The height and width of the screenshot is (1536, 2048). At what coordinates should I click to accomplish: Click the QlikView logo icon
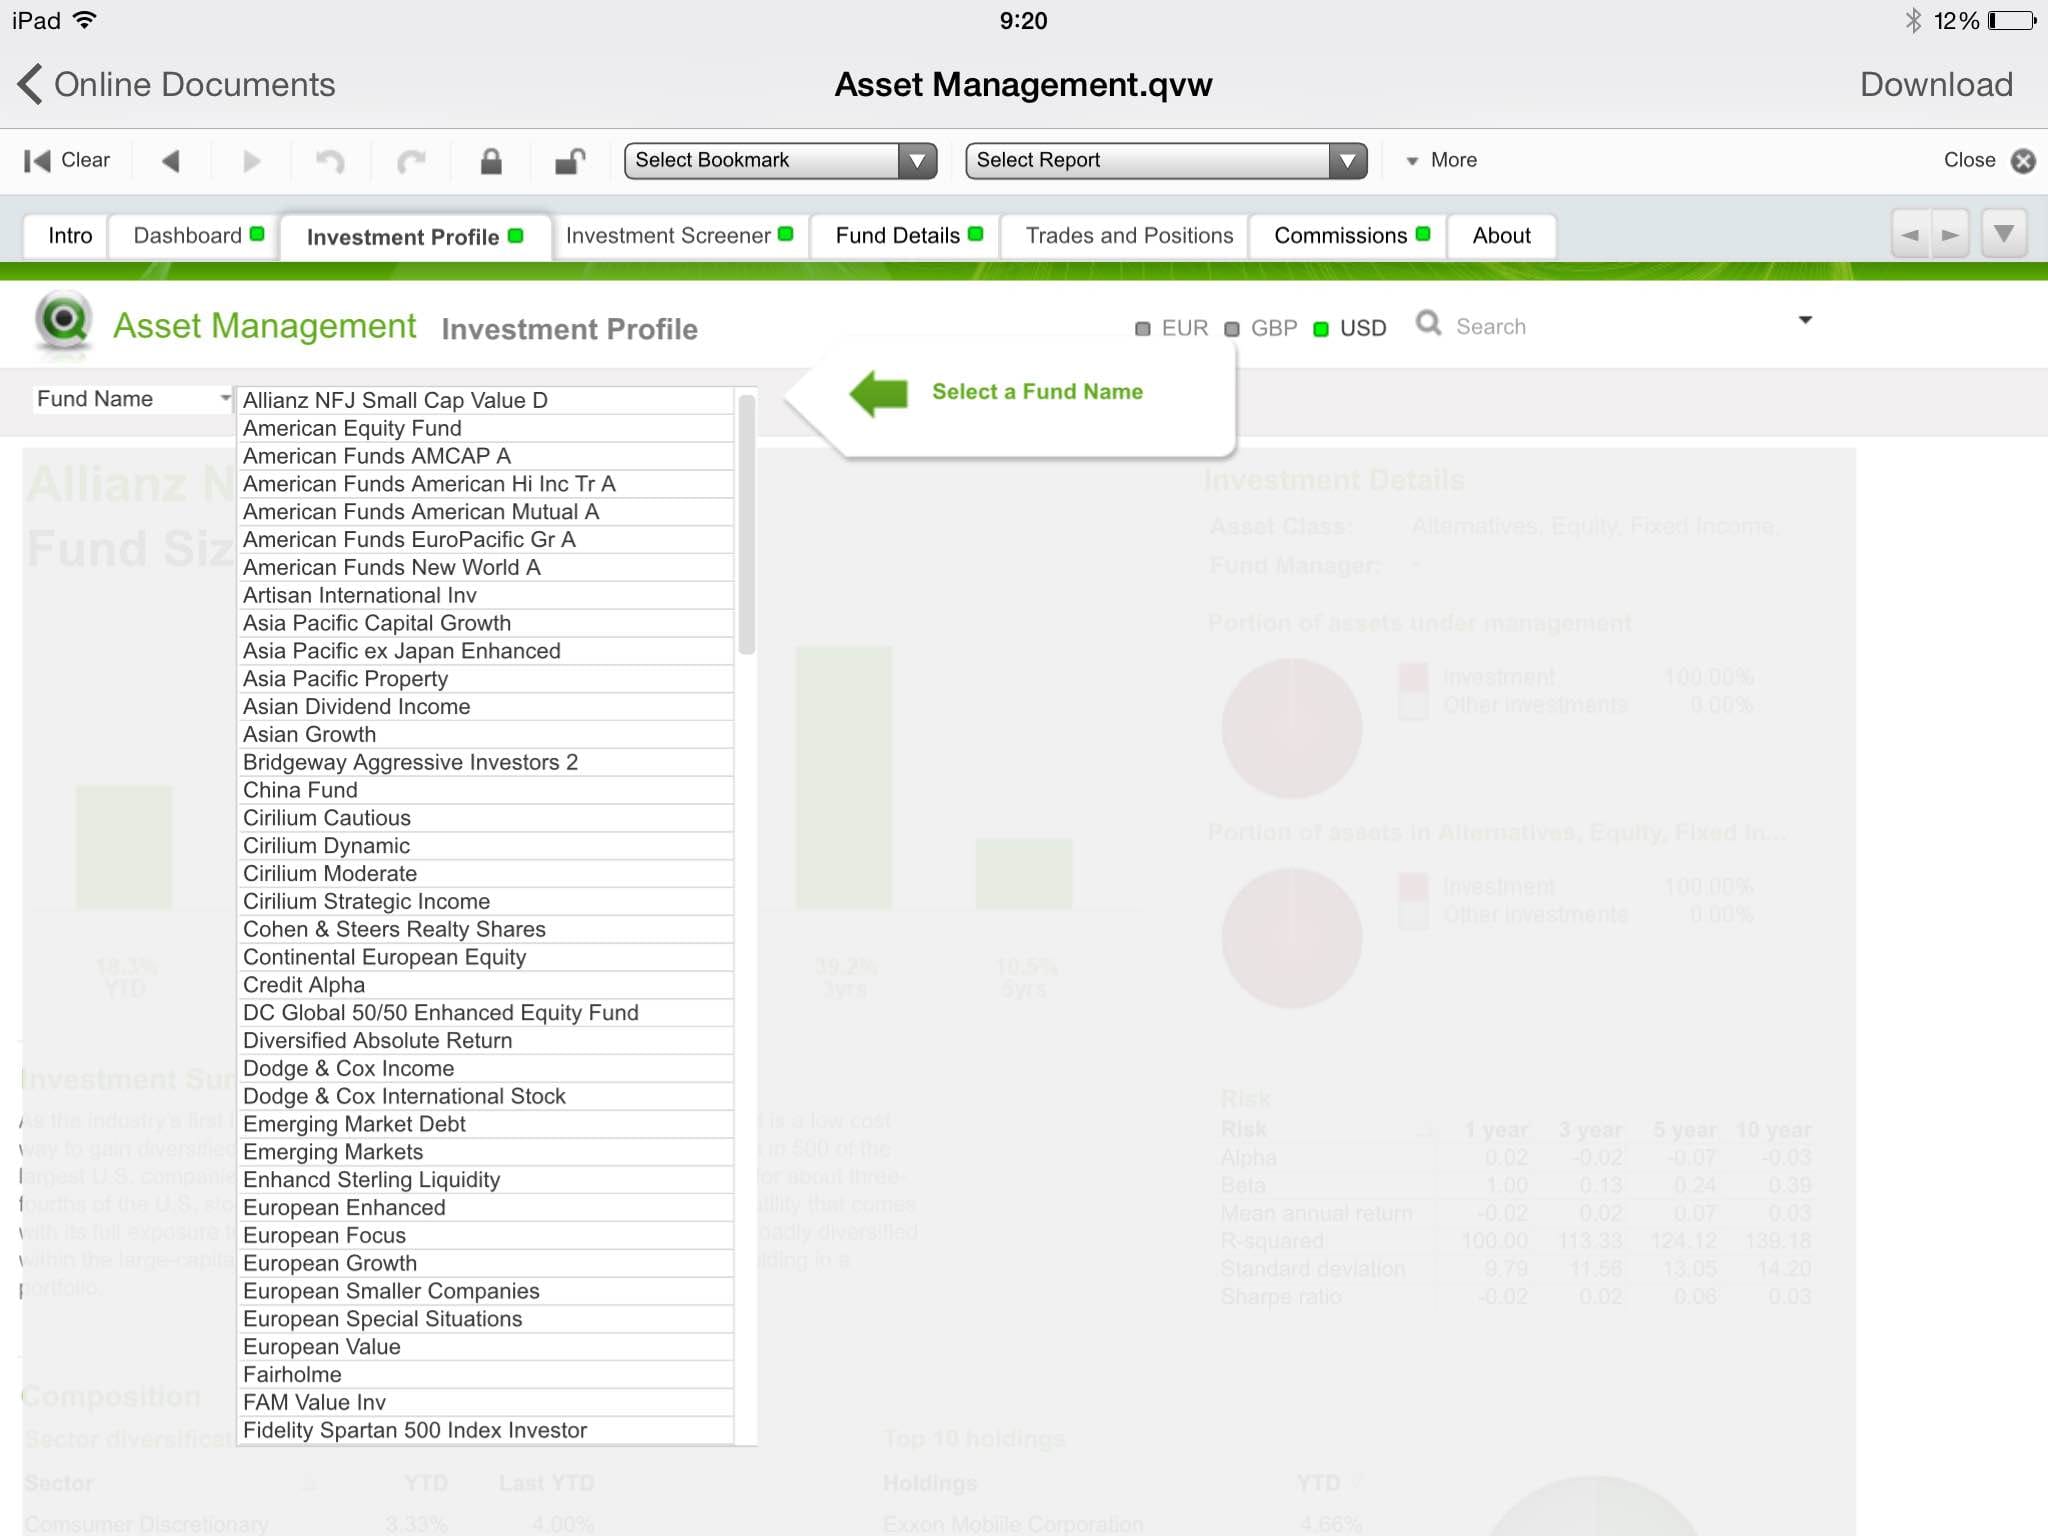pos(64,322)
